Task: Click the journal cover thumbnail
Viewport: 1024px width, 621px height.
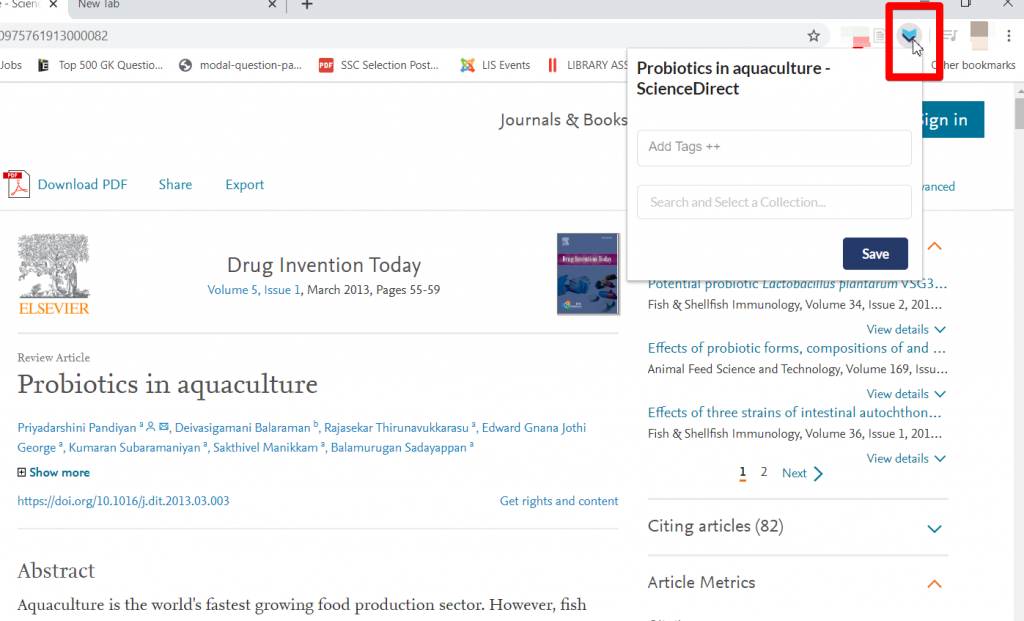Action: [588, 274]
